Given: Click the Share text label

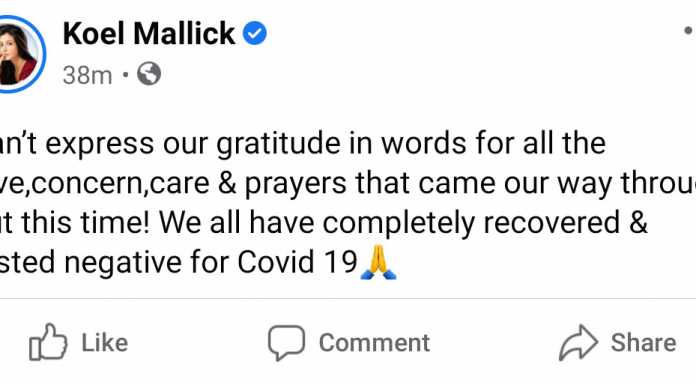Looking at the screenshot, I should pyautogui.click(x=643, y=343).
